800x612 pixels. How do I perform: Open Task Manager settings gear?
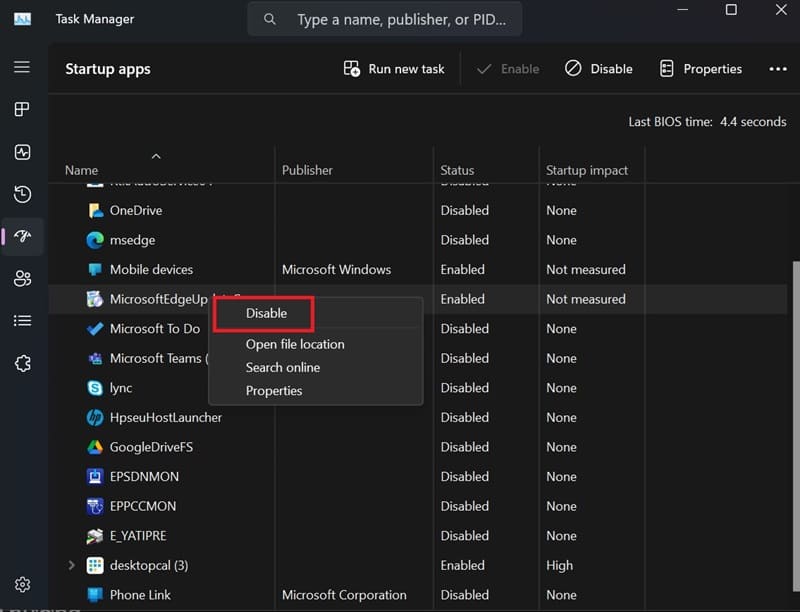(x=22, y=584)
